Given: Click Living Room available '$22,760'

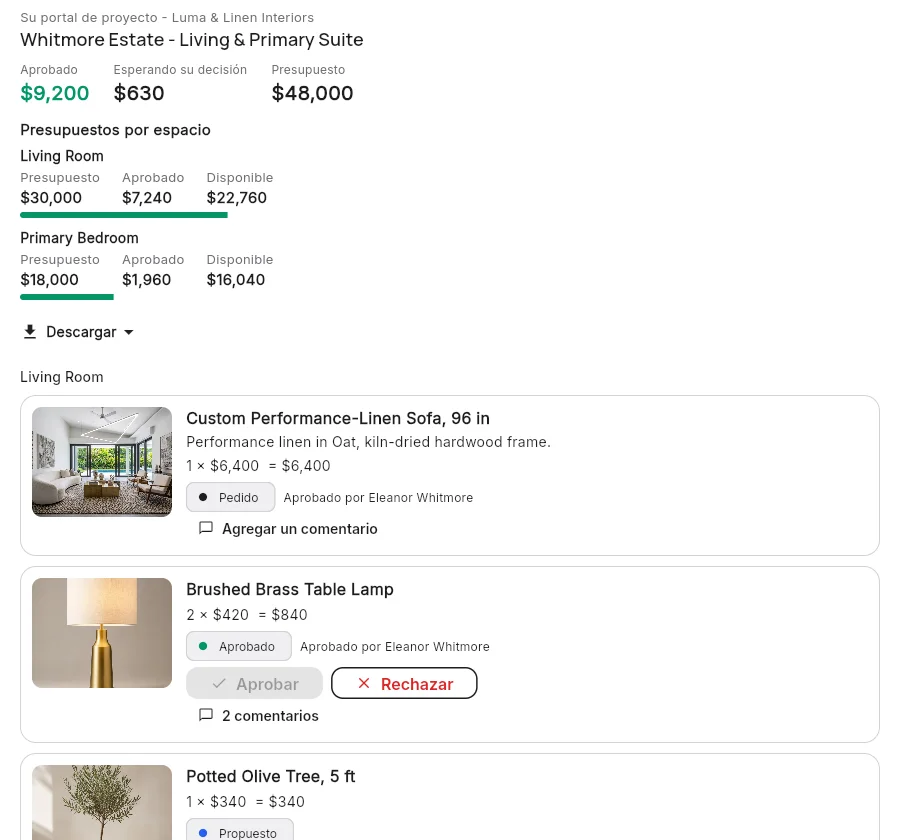Looking at the screenshot, I should [236, 198].
